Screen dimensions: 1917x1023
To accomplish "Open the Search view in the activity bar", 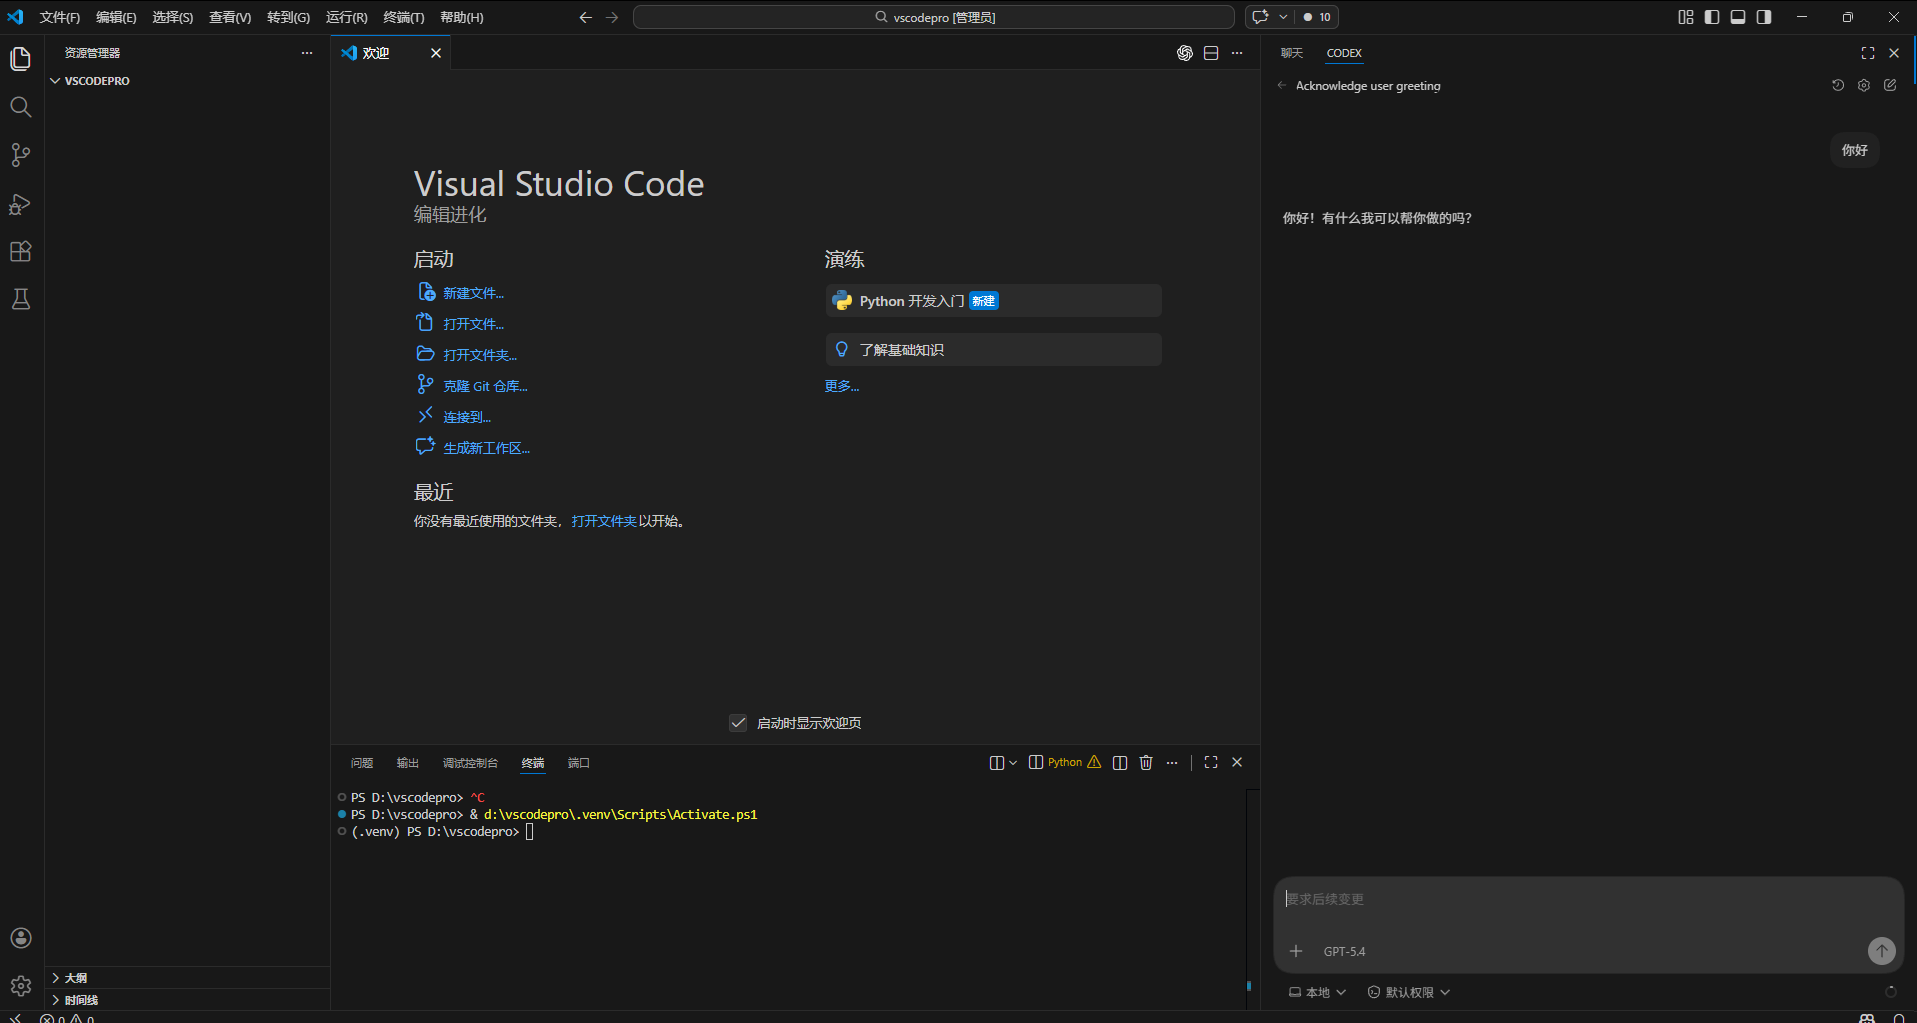I will click(x=21, y=107).
